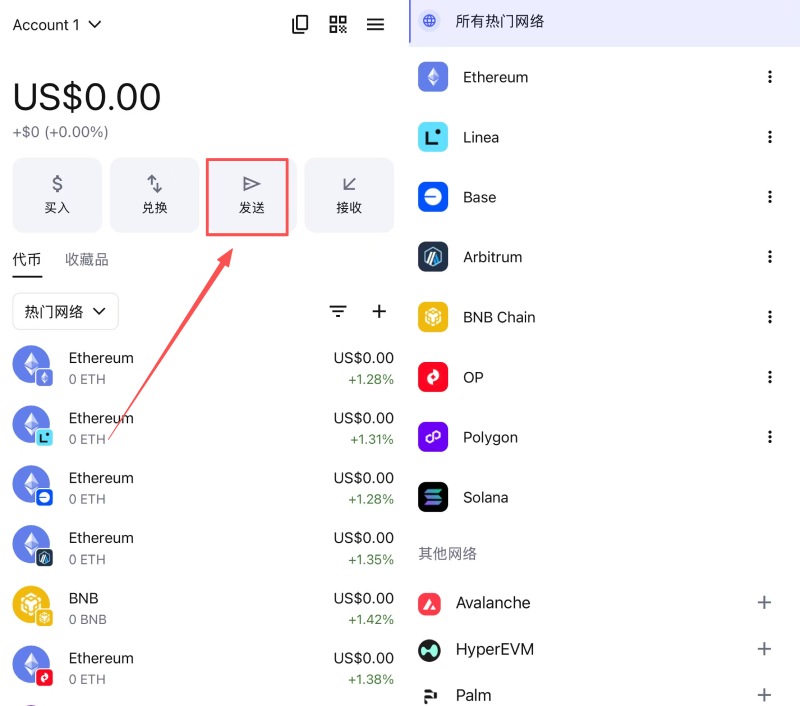This screenshot has height=706, width=800.
Task: Tap the 接收 receive button
Action: coord(349,195)
